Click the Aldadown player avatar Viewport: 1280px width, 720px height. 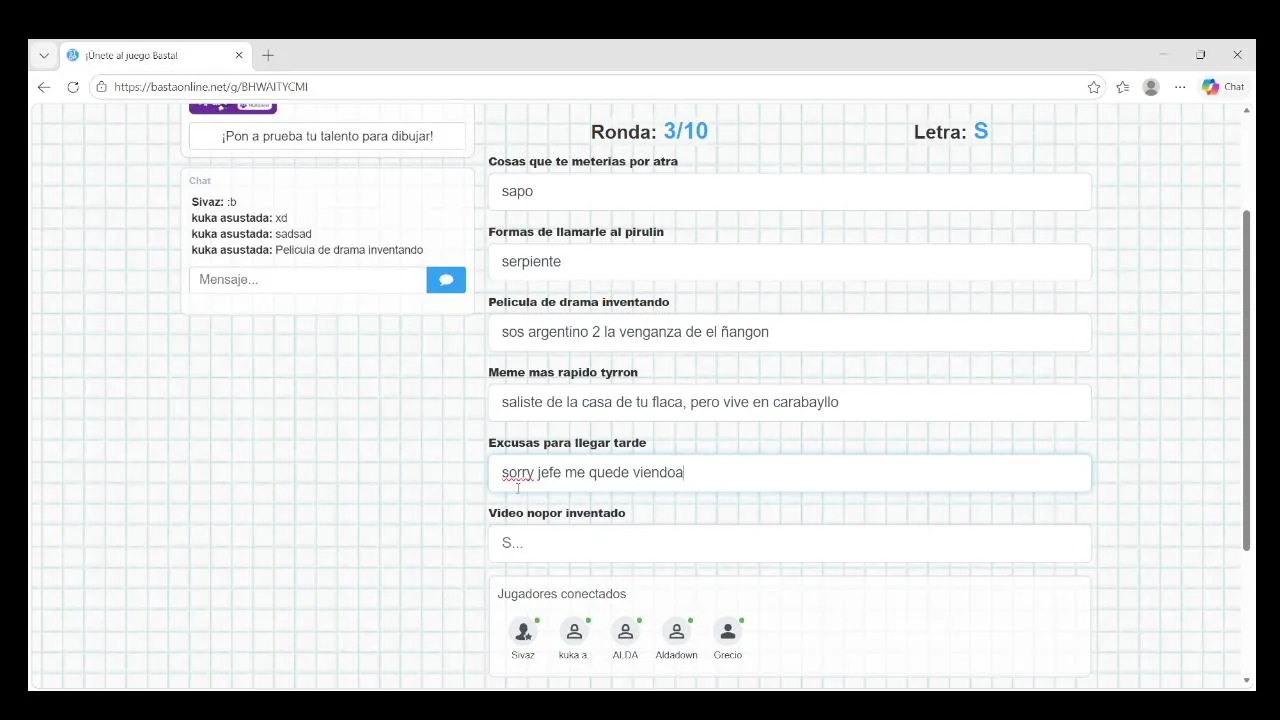point(677,631)
